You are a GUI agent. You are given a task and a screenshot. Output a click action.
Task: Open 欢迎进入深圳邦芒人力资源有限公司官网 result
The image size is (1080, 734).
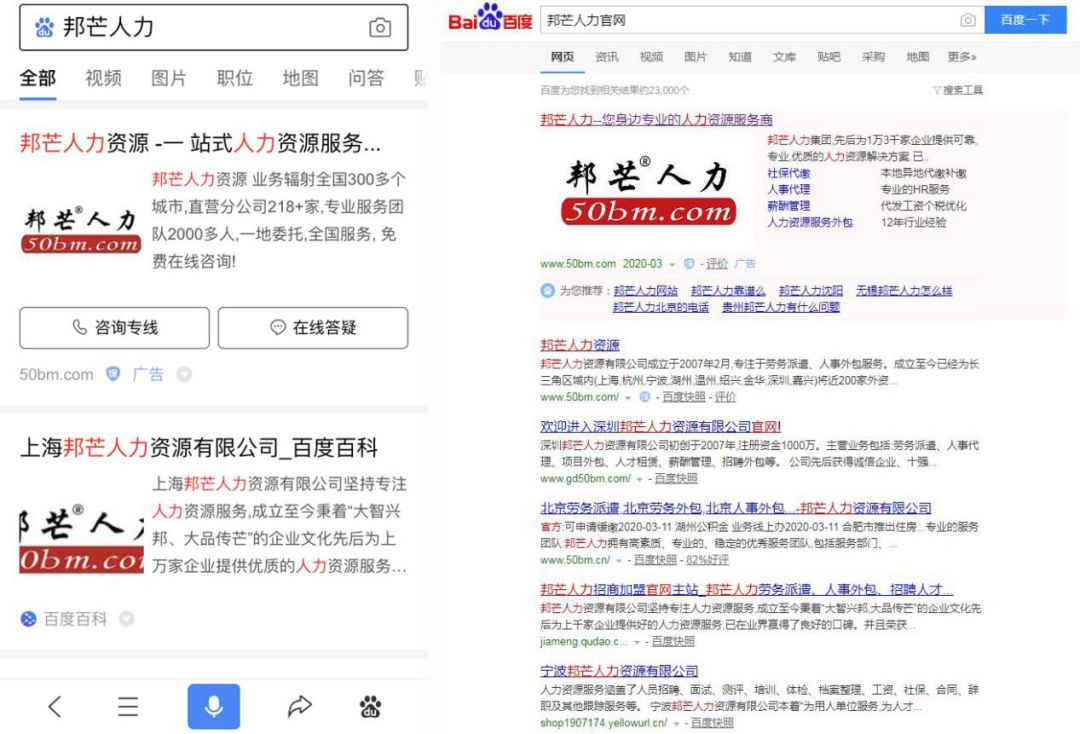[x=660, y=426]
